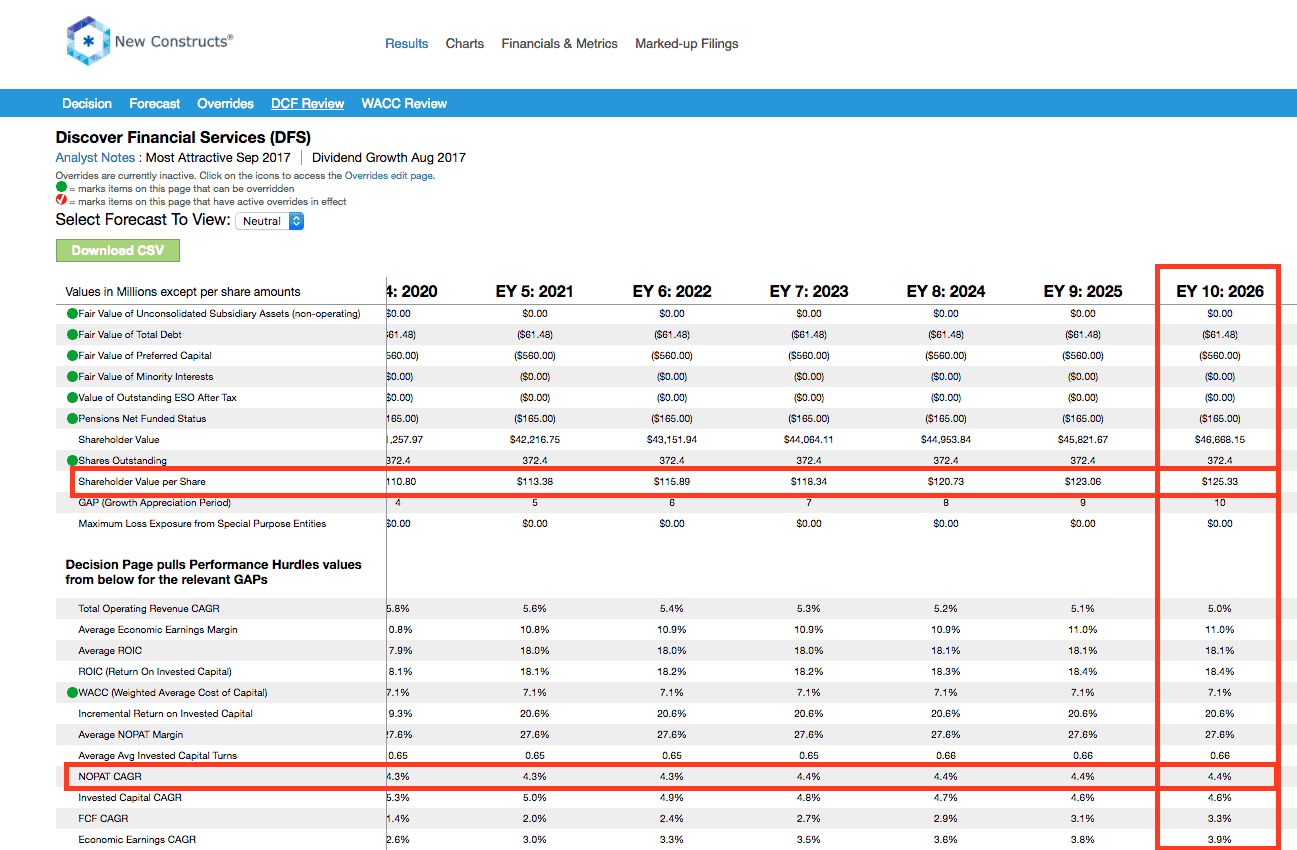Click Discover Financial Services (DFS) heading
This screenshot has height=850, width=1297.
[x=183, y=137]
